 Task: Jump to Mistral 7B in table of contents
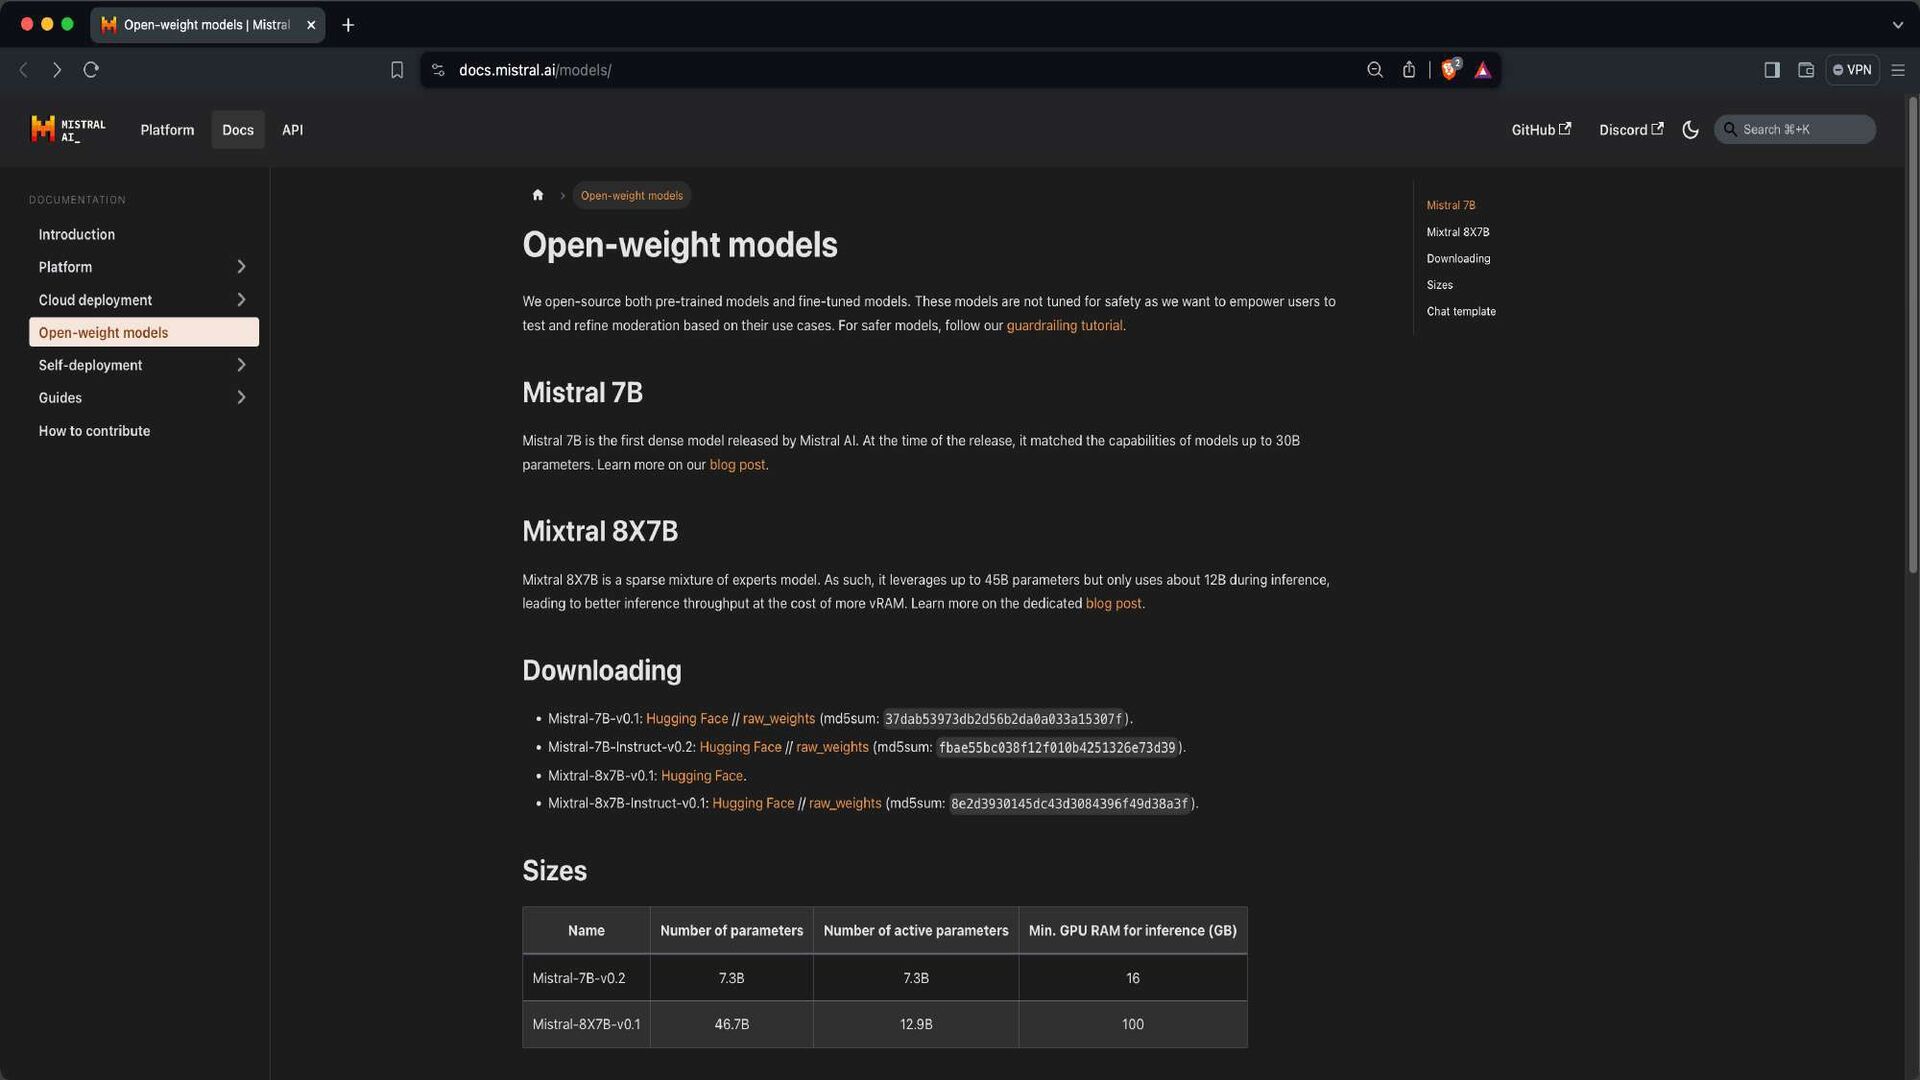pos(1450,205)
